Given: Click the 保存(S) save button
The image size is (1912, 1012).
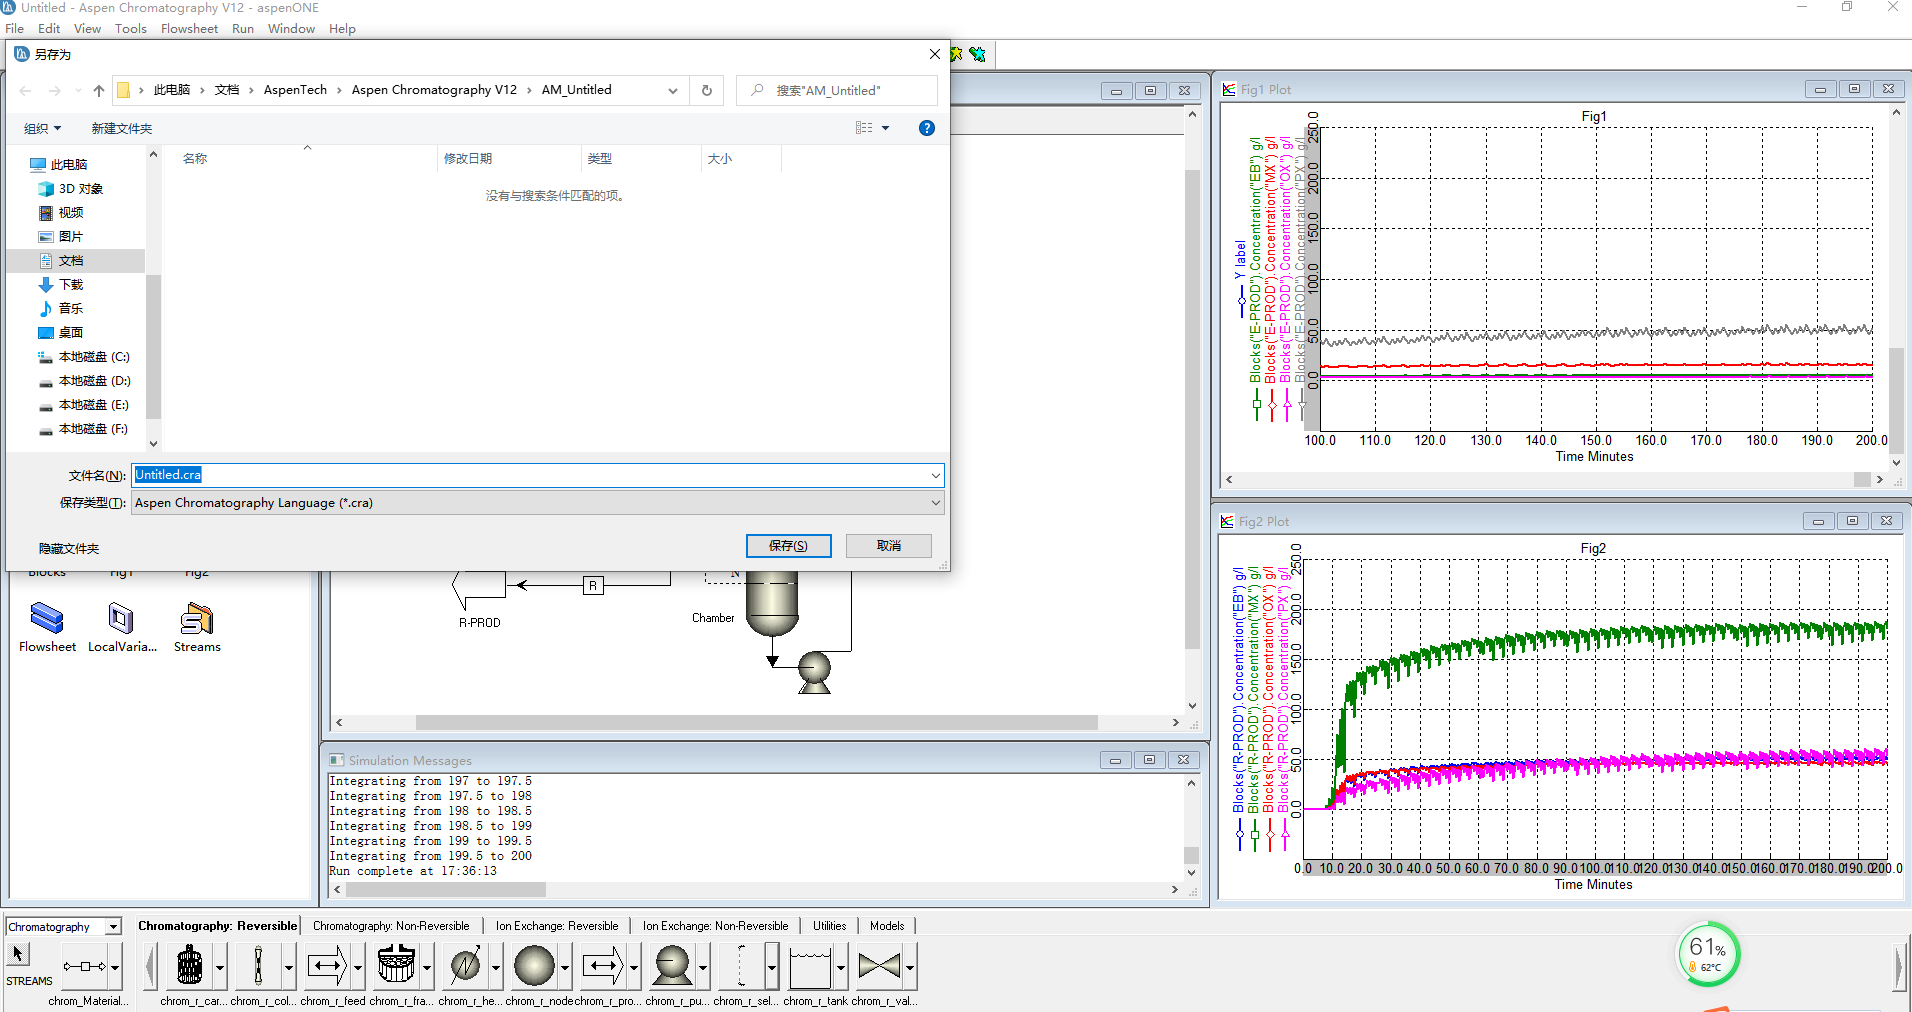Looking at the screenshot, I should coord(788,545).
